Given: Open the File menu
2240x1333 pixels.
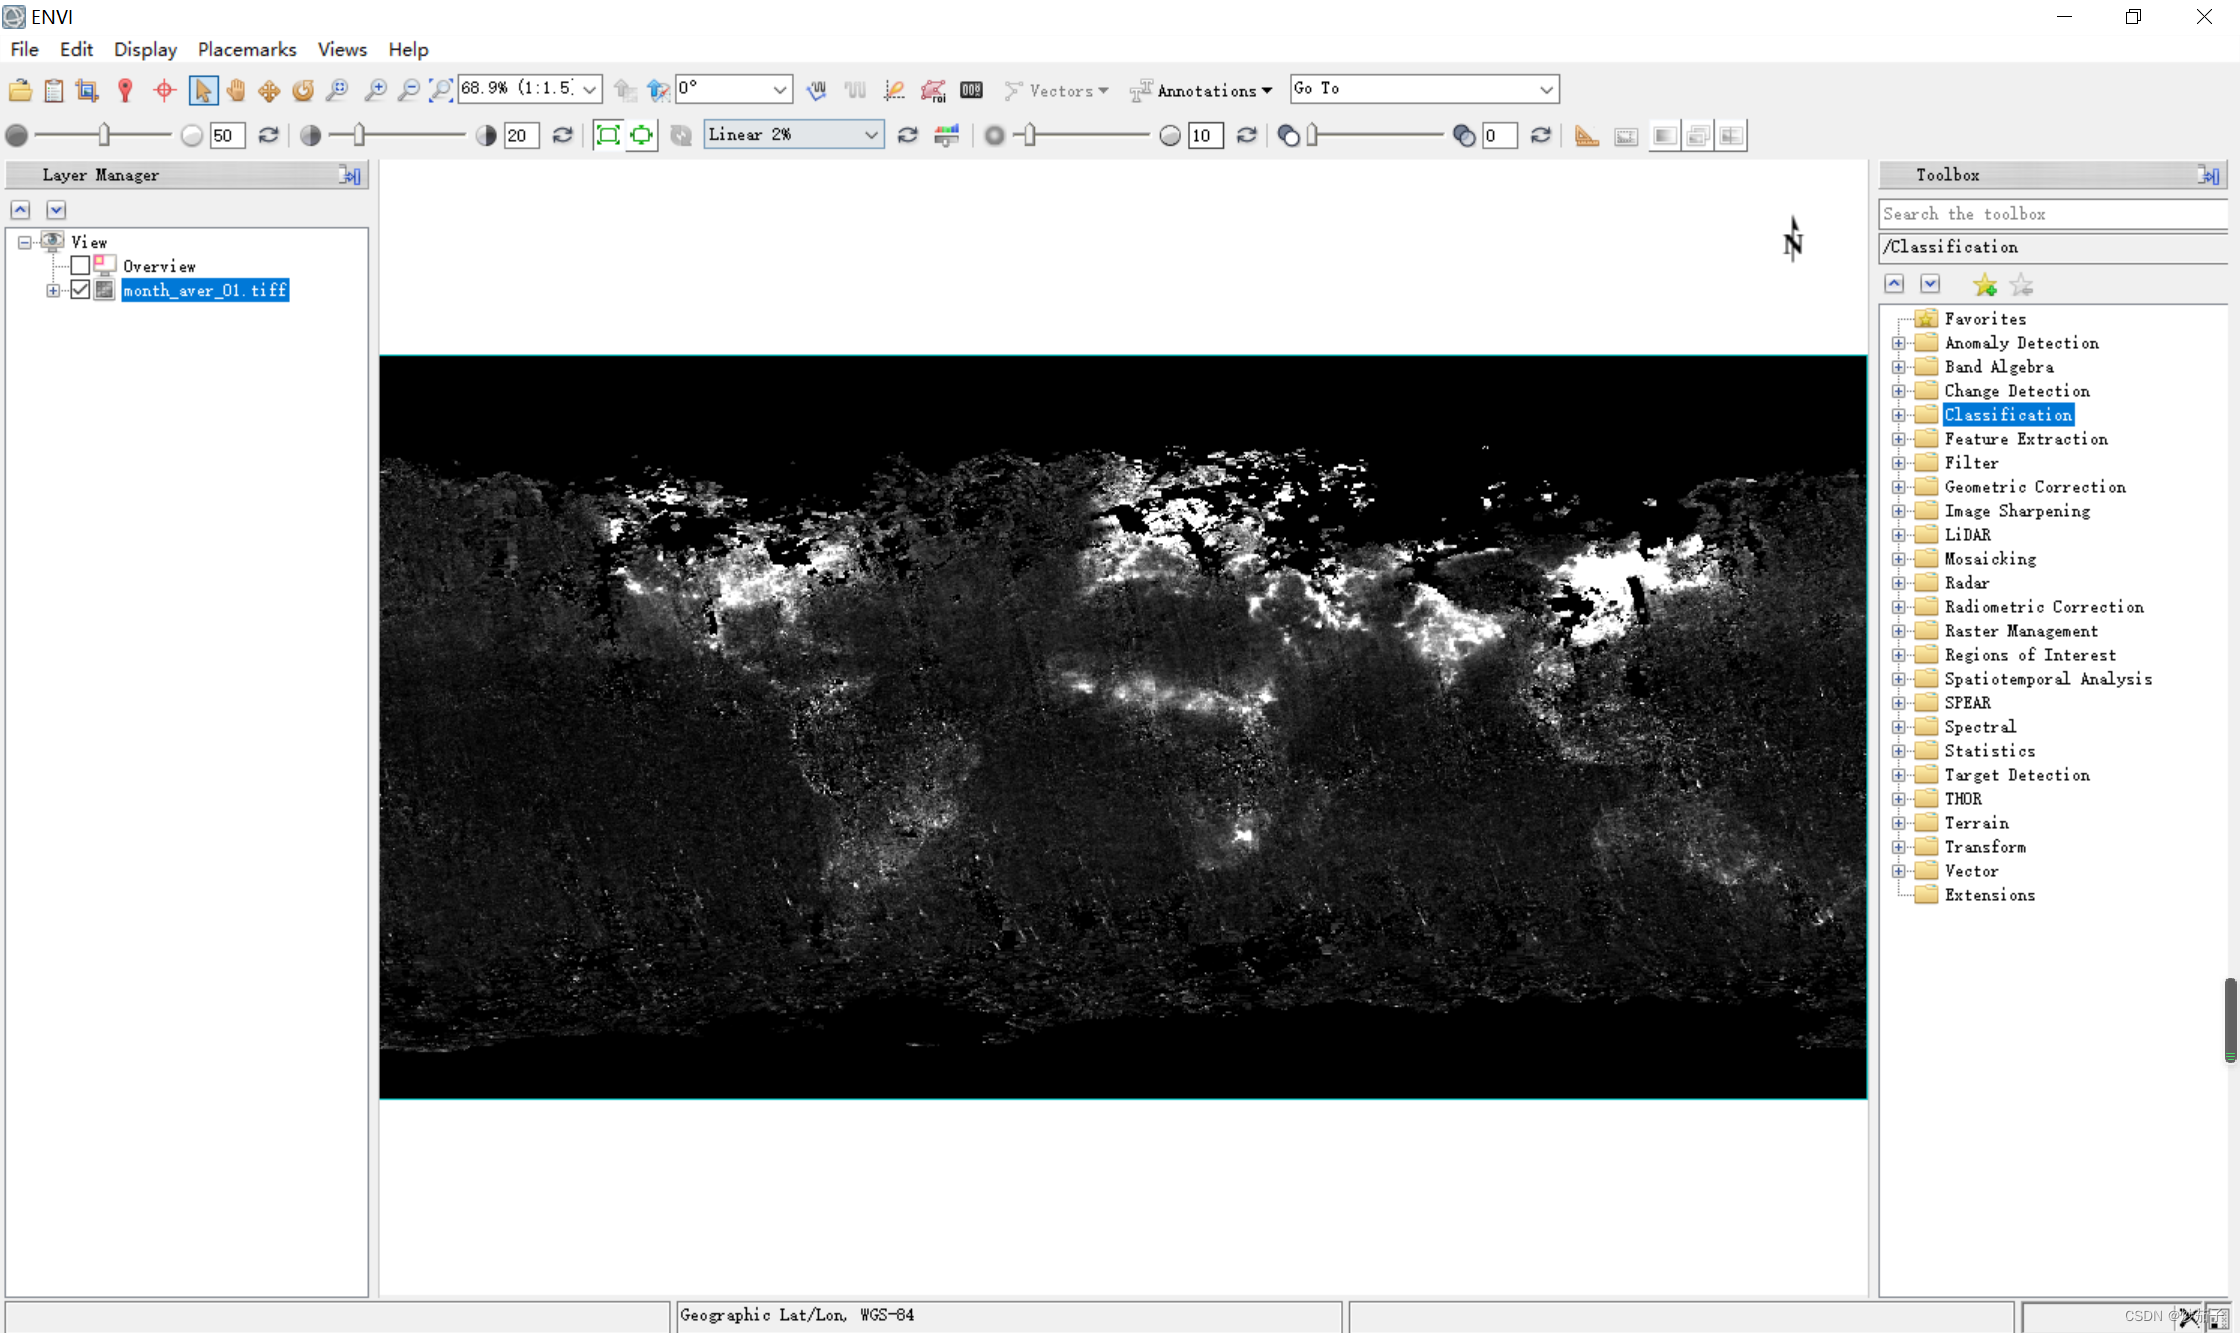Looking at the screenshot, I should [24, 49].
